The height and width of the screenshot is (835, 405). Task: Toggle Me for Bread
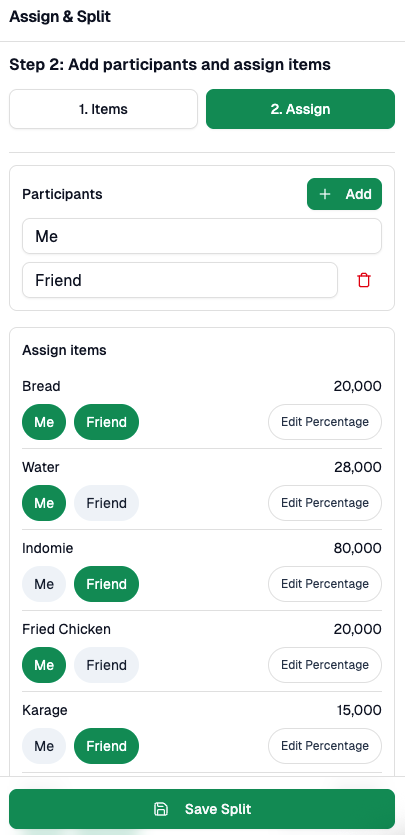pos(44,422)
